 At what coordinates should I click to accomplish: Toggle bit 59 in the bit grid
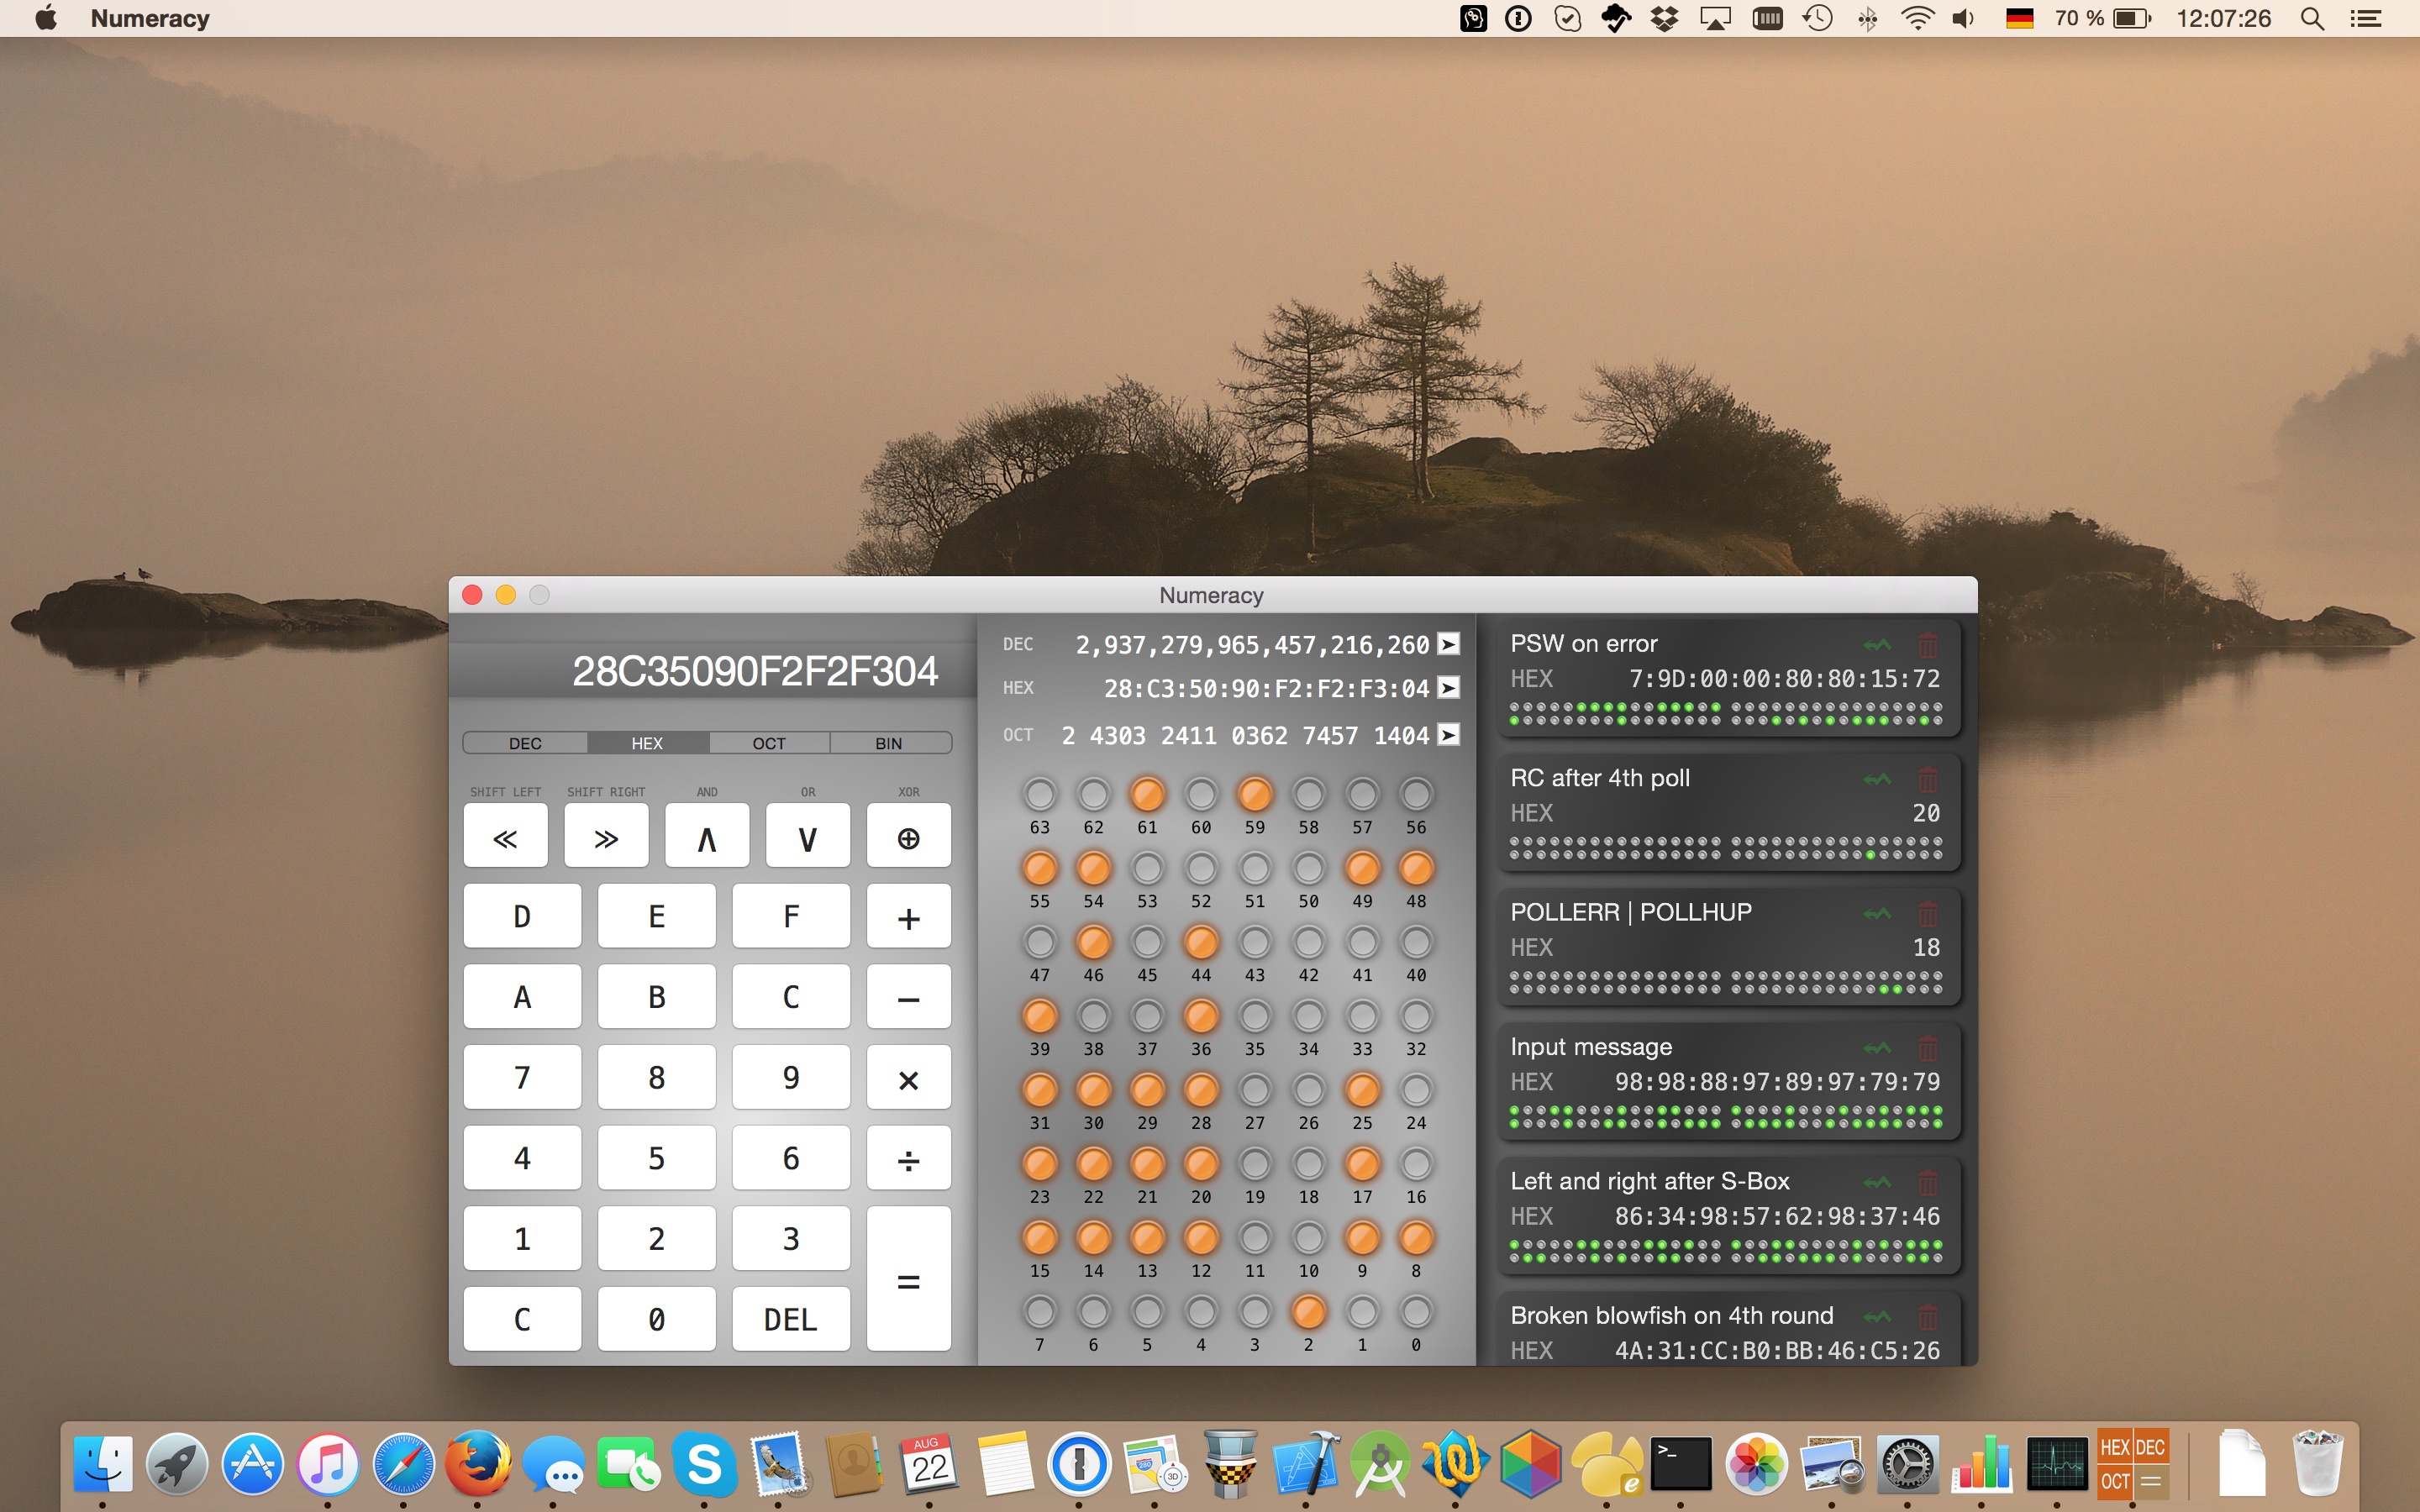click(x=1255, y=795)
